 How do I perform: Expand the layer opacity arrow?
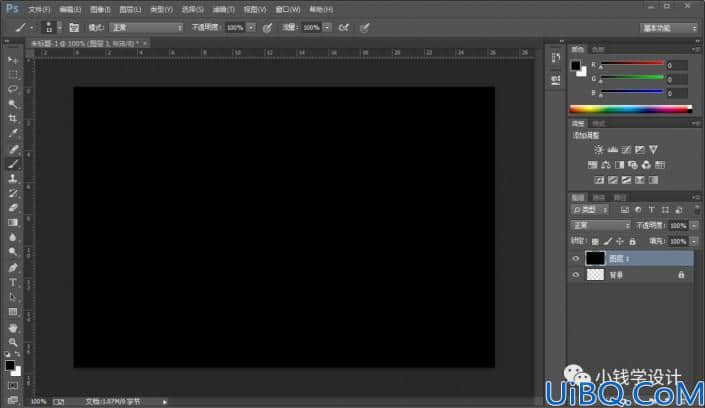point(694,226)
